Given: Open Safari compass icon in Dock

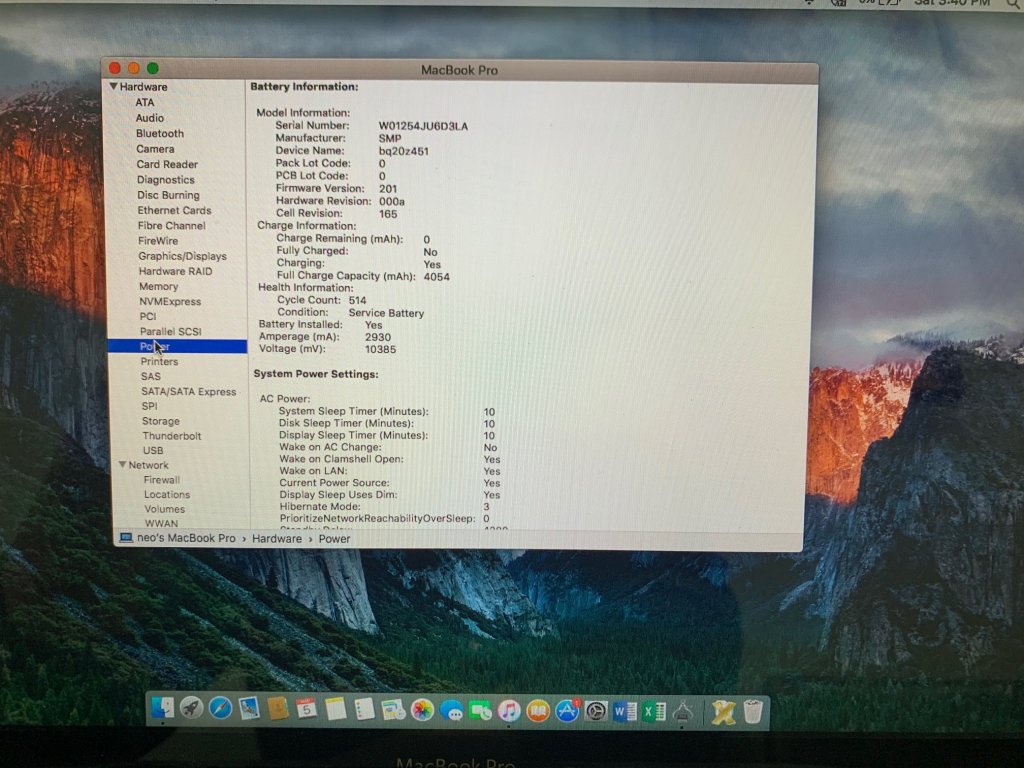Looking at the screenshot, I should (x=220, y=708).
